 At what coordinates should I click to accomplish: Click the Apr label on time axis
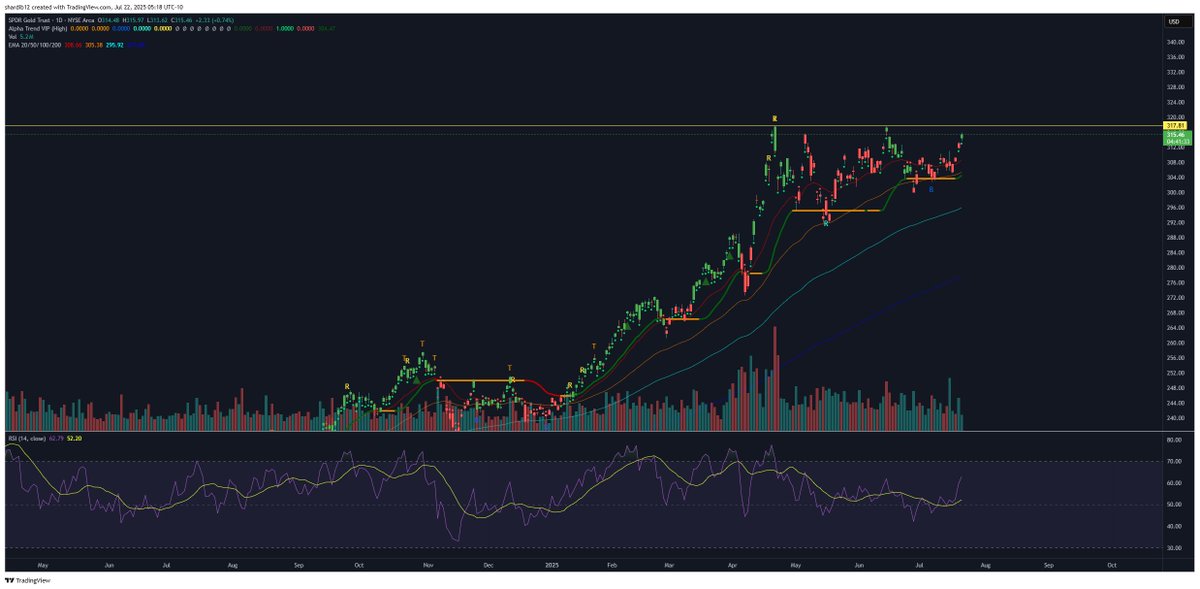732,565
